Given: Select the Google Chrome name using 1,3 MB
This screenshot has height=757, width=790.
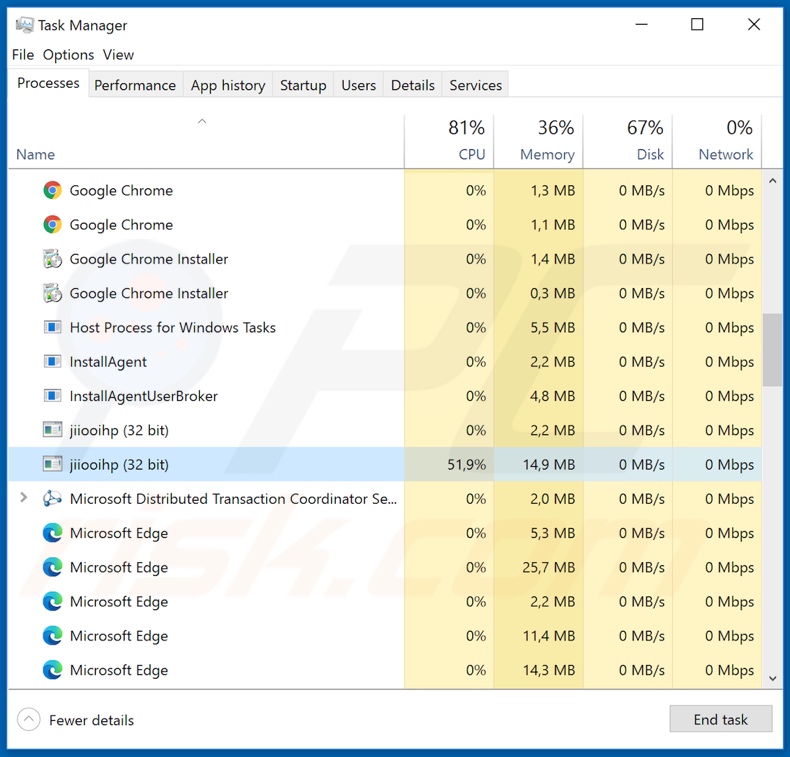Looking at the screenshot, I should click(121, 190).
